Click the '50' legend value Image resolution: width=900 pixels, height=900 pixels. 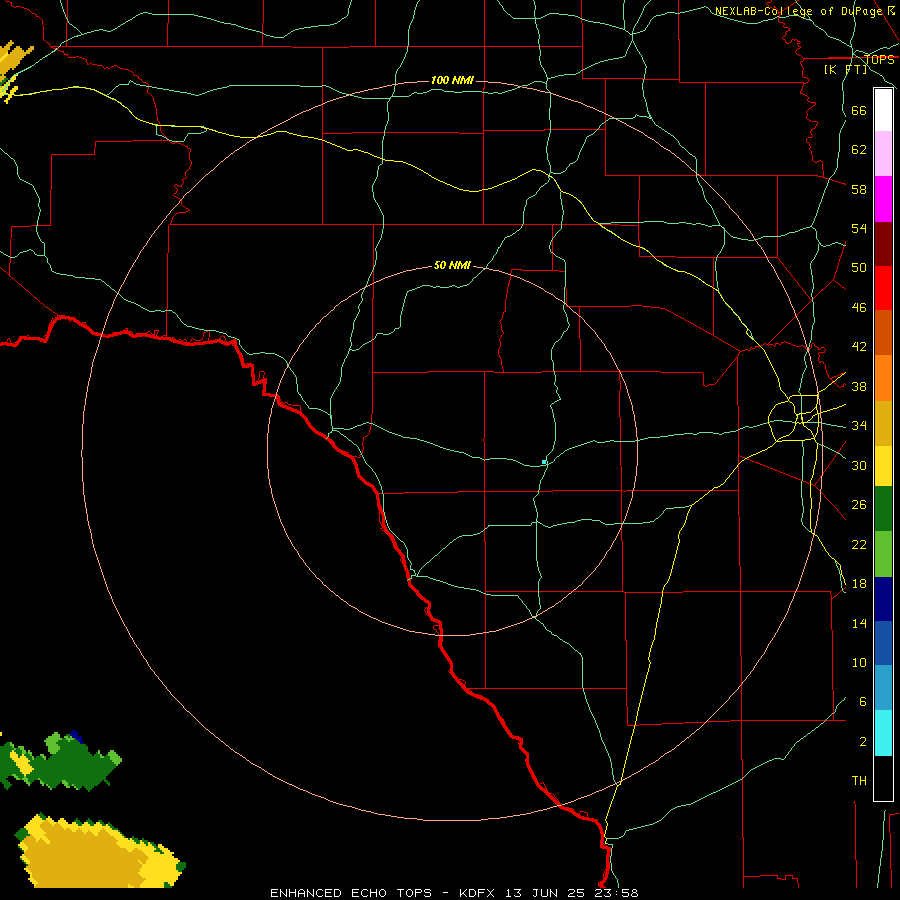click(859, 268)
